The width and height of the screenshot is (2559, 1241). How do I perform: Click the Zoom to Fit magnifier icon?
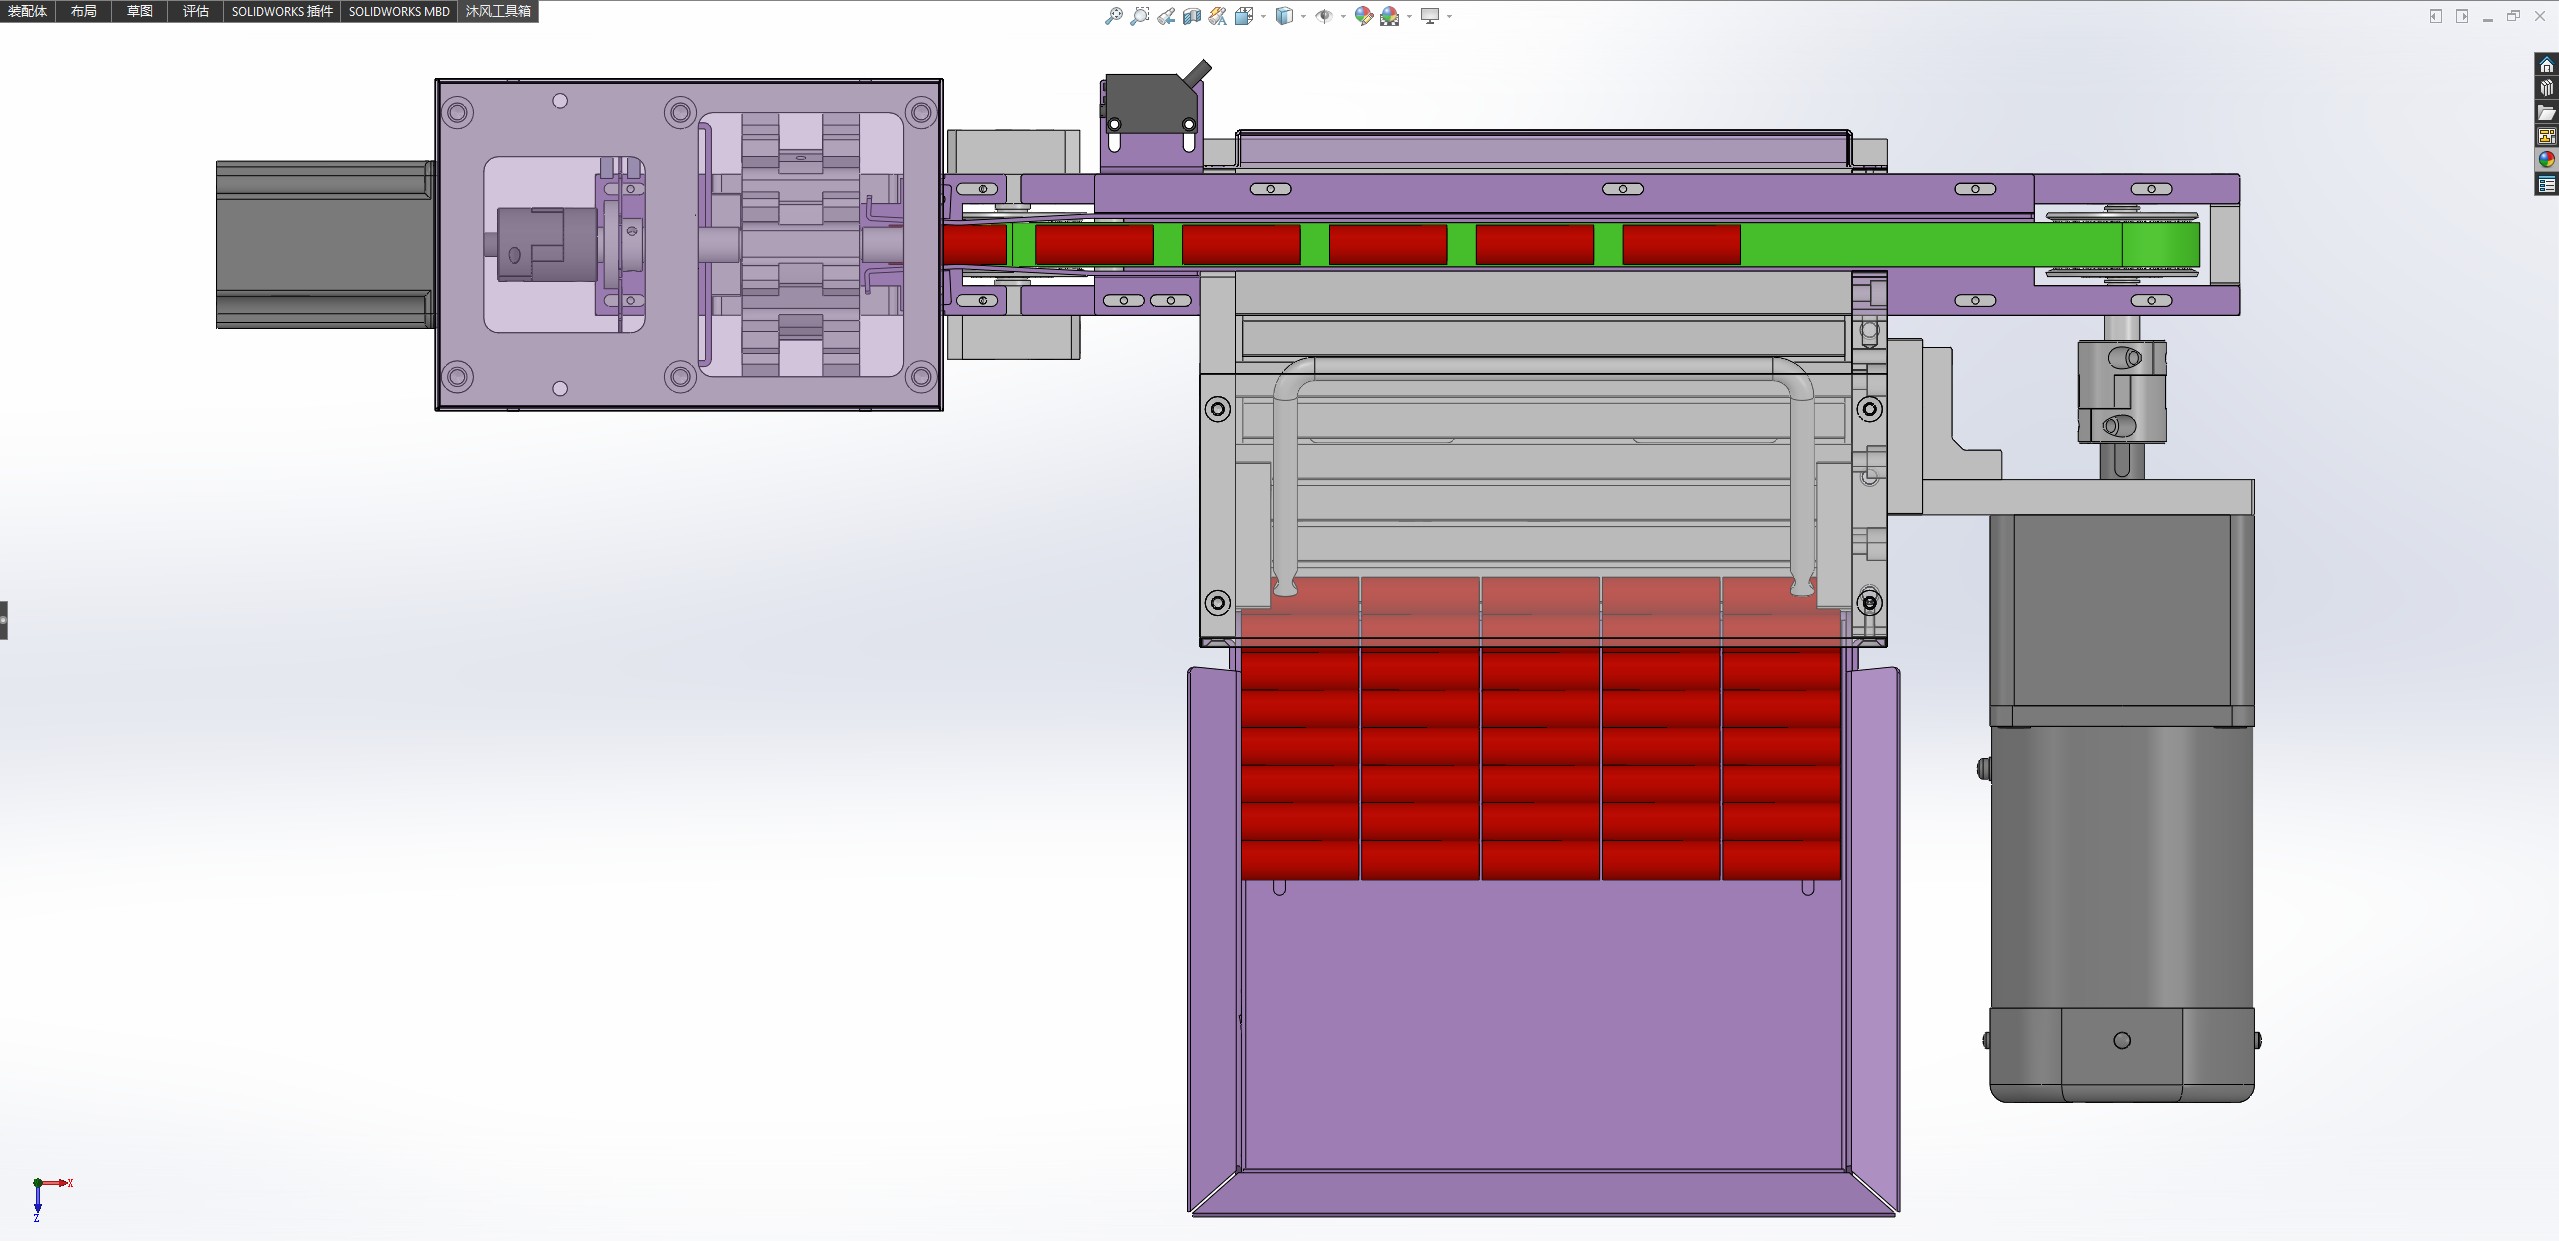click(1113, 16)
